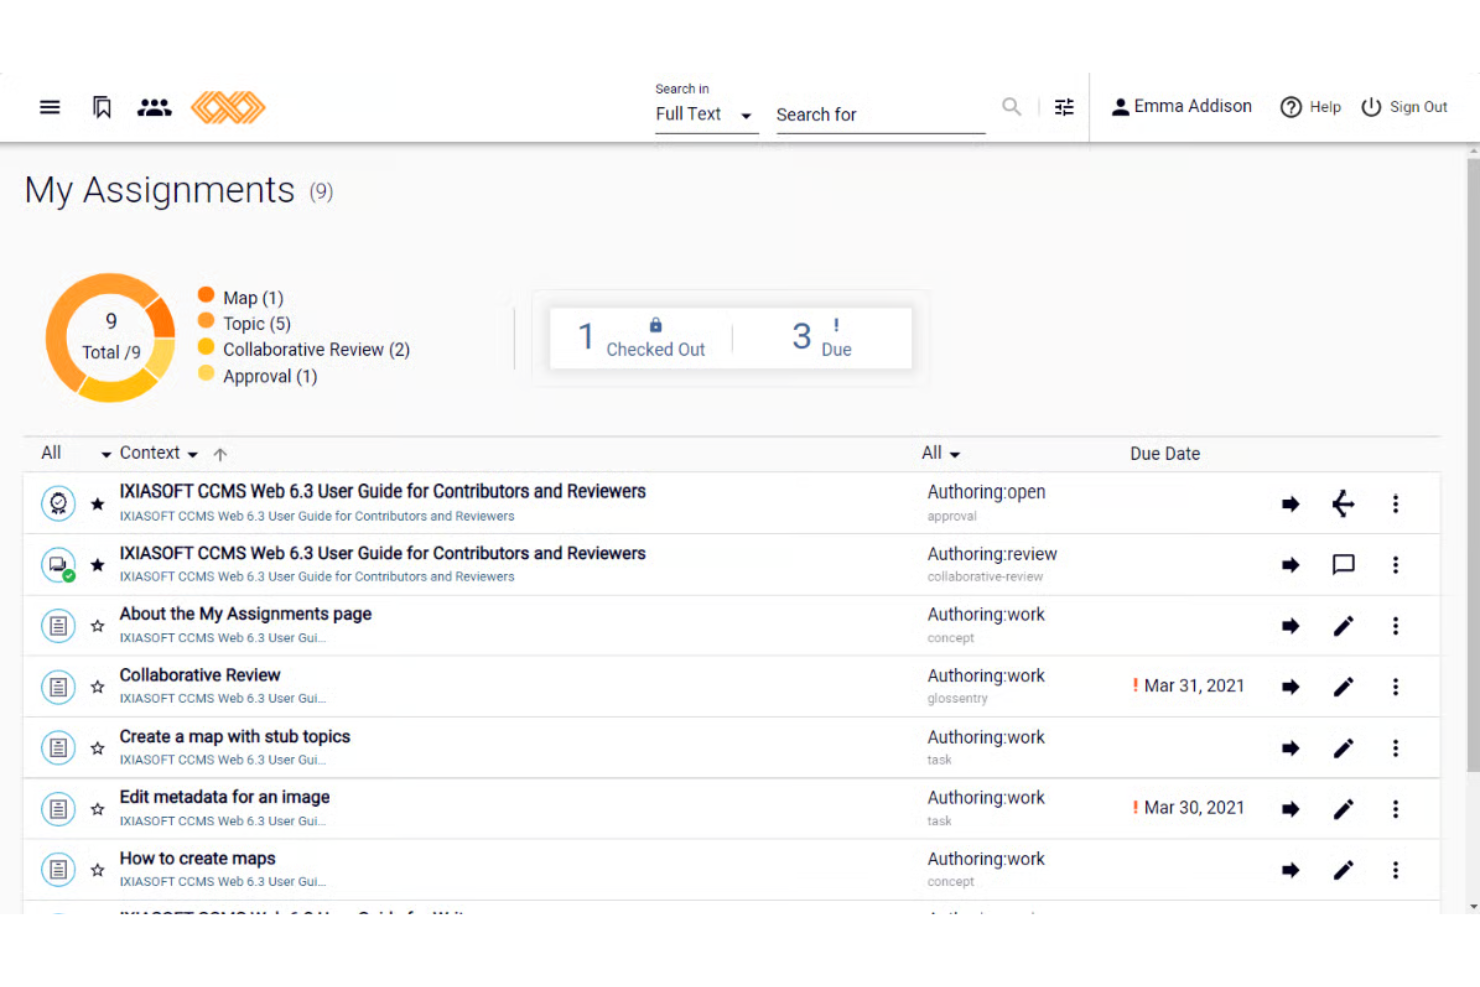Click the Search for input field
The height and width of the screenshot is (987, 1480).
point(880,115)
